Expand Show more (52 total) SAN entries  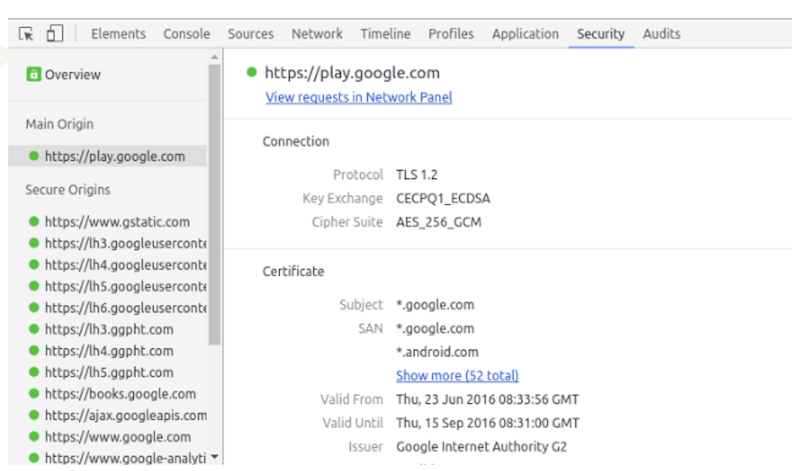(x=457, y=376)
